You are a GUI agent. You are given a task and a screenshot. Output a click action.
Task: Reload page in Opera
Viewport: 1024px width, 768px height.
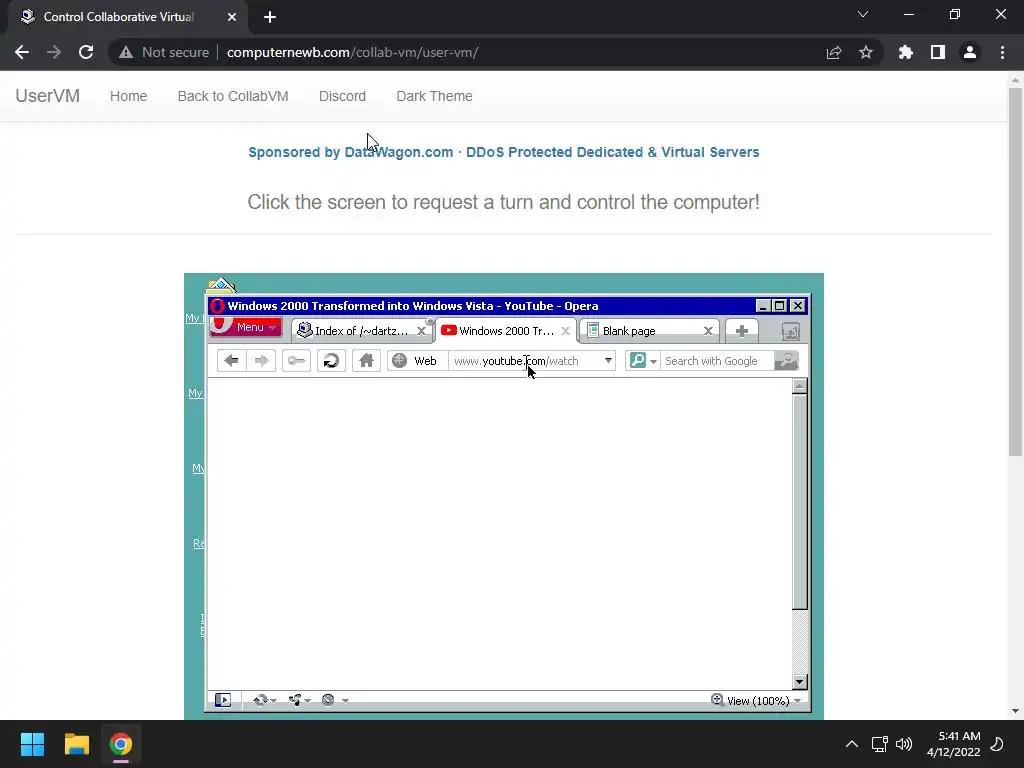pos(331,360)
